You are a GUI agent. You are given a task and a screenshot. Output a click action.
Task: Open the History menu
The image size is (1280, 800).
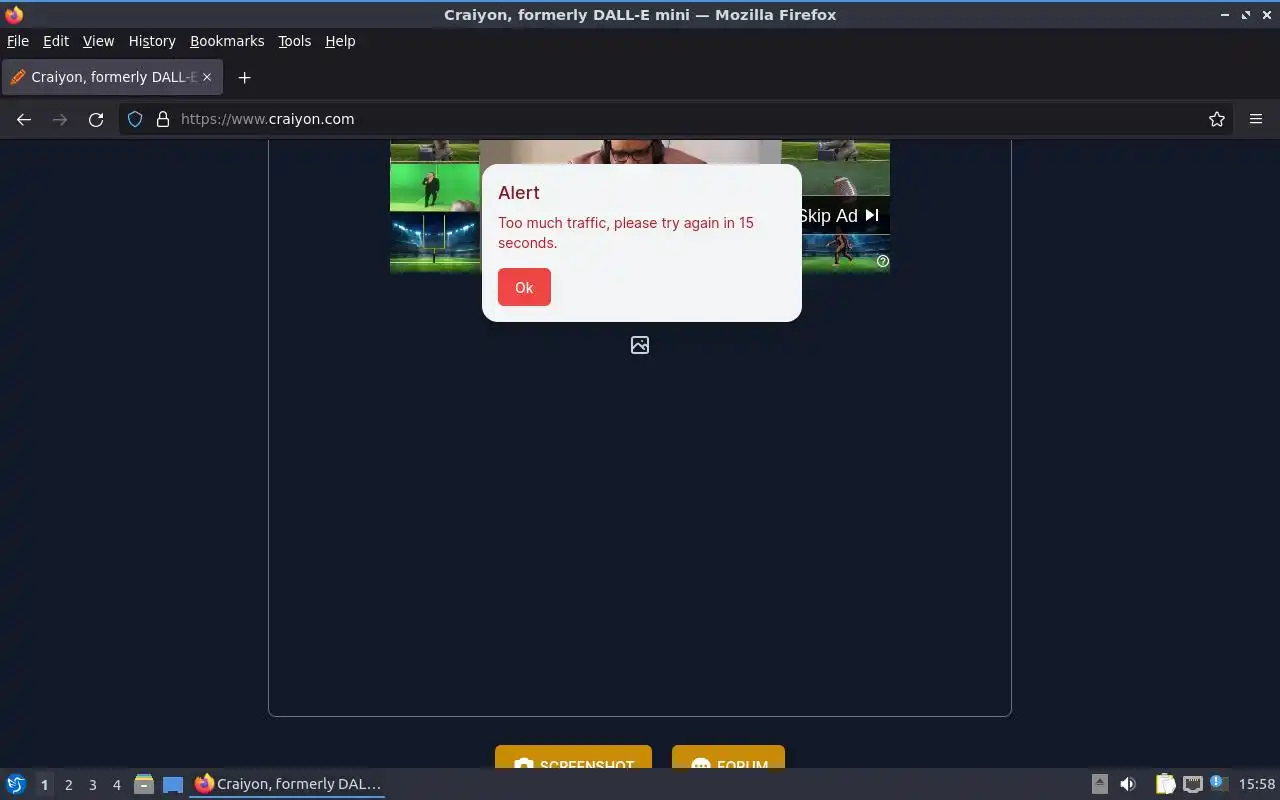(x=152, y=41)
